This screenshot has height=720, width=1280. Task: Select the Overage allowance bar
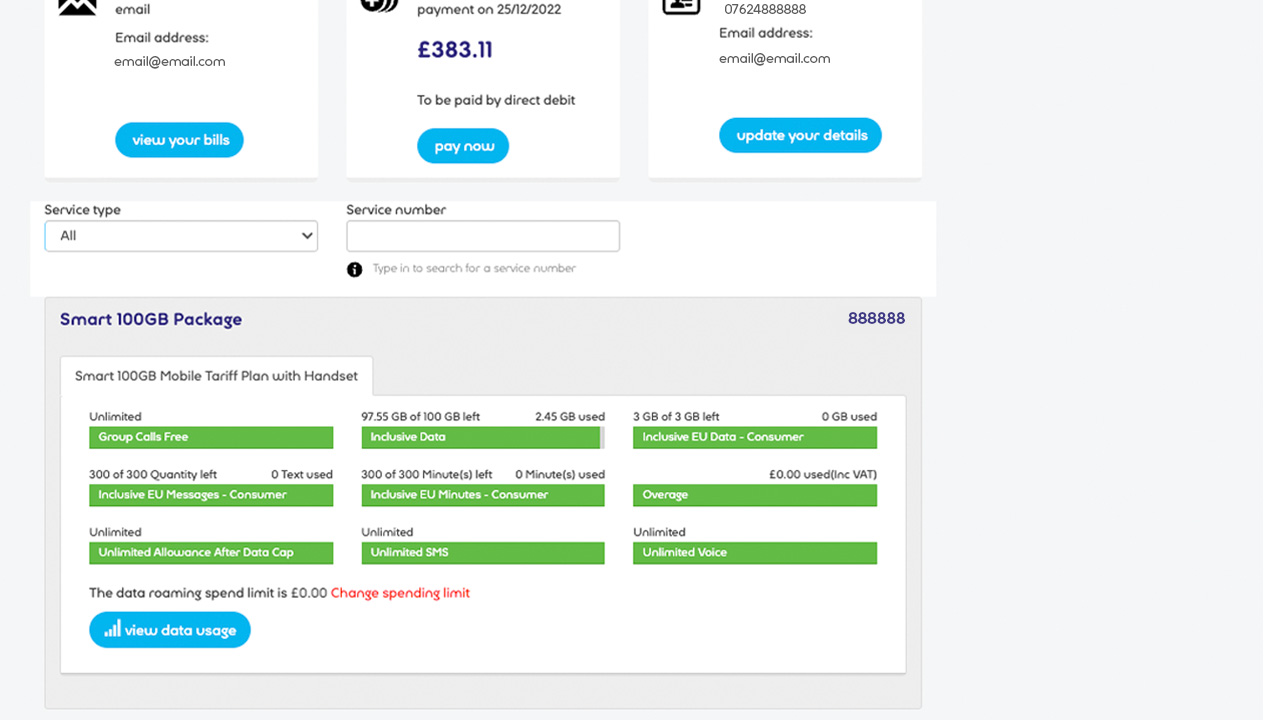pos(754,495)
